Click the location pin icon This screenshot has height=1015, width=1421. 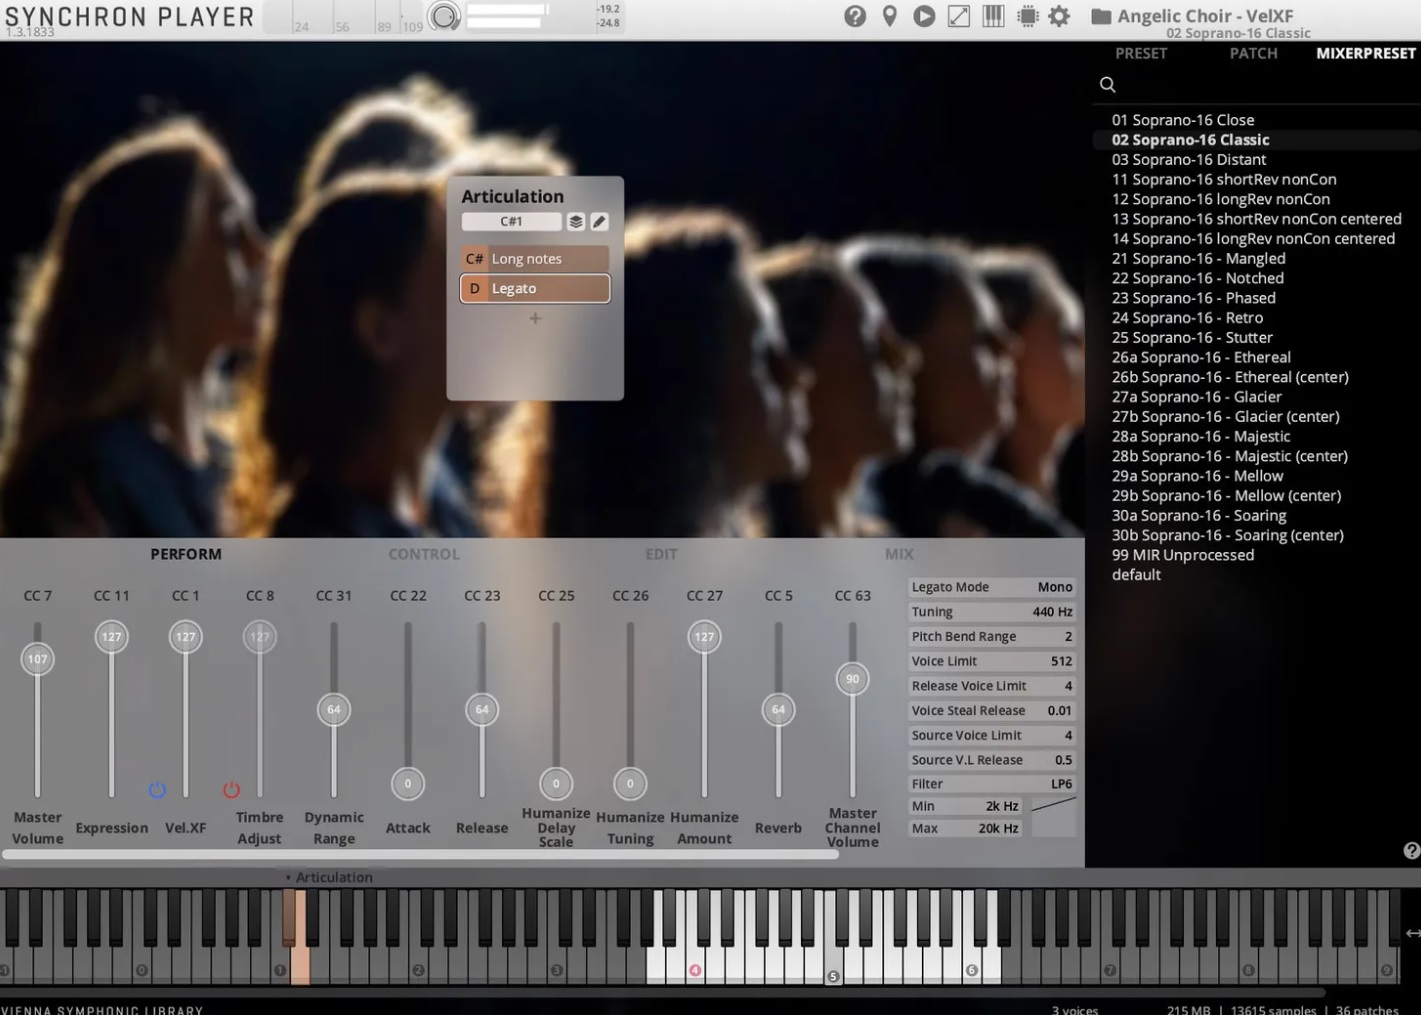coord(889,16)
